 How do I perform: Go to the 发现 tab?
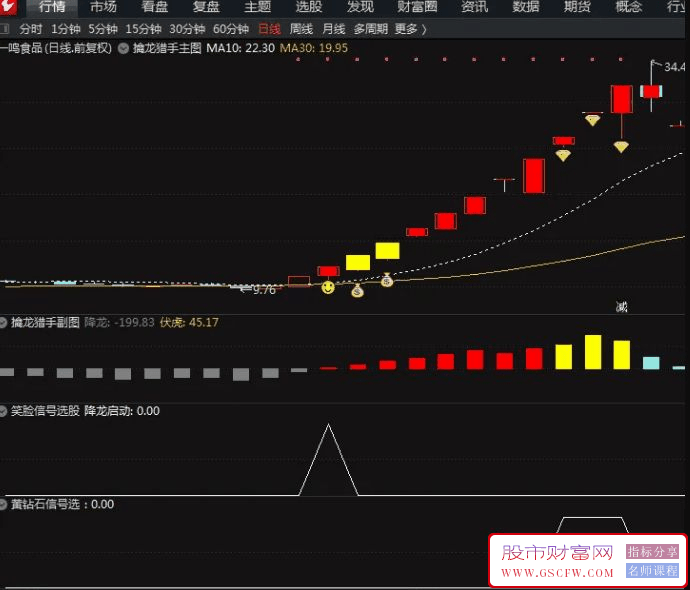[x=360, y=7]
